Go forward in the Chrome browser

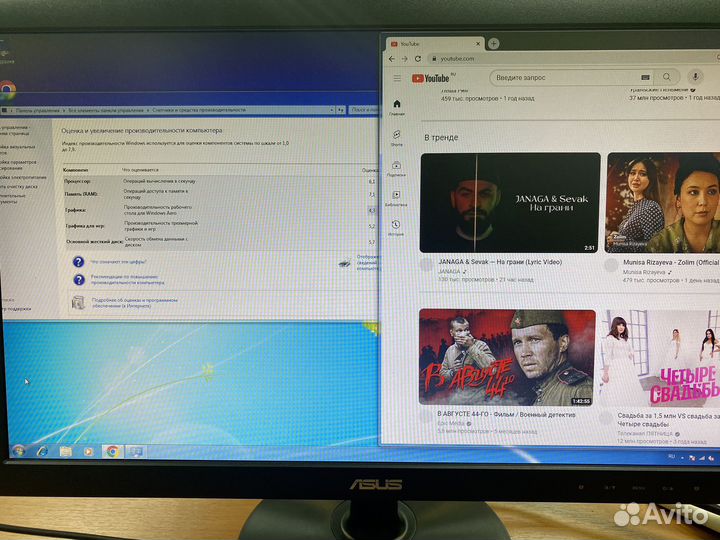[405, 59]
